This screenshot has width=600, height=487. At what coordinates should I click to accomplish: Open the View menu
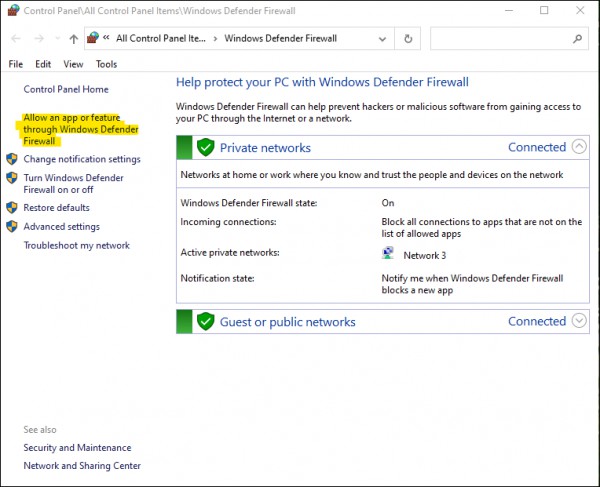pyautogui.click(x=73, y=64)
